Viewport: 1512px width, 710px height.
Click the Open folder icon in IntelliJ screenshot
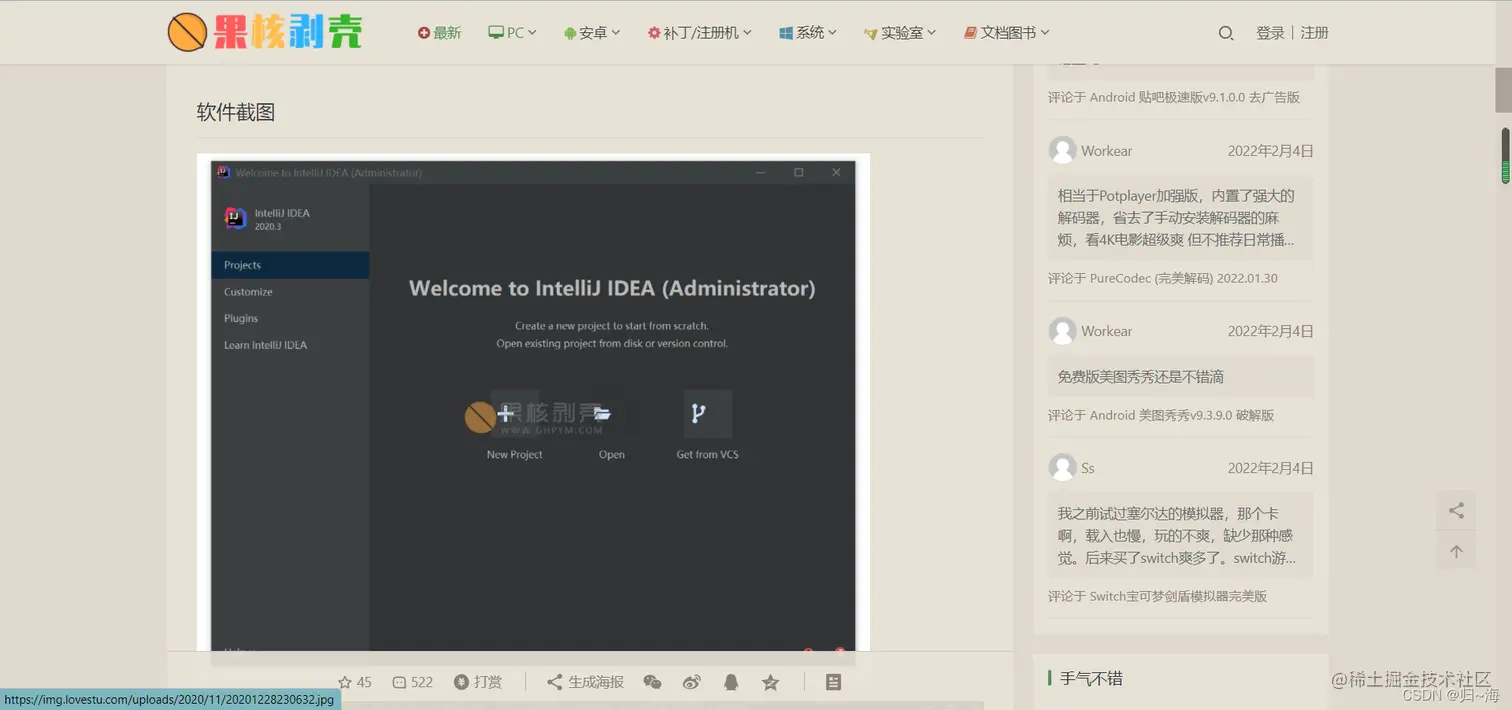[x=603, y=413]
